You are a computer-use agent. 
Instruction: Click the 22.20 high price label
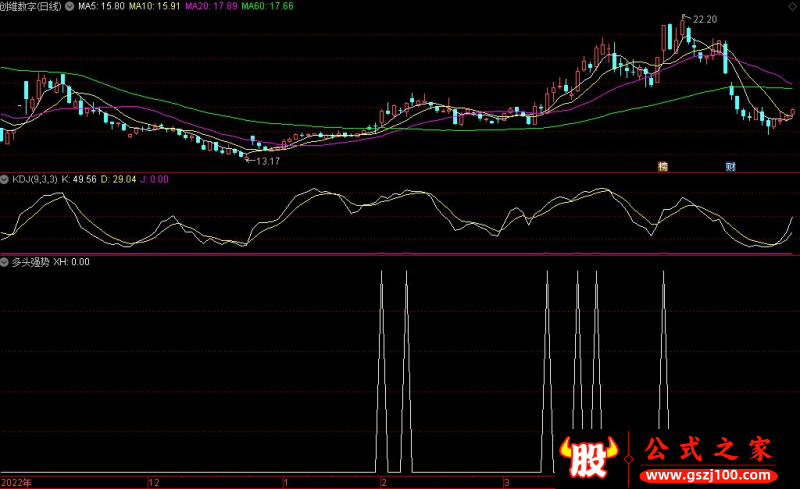(x=705, y=19)
